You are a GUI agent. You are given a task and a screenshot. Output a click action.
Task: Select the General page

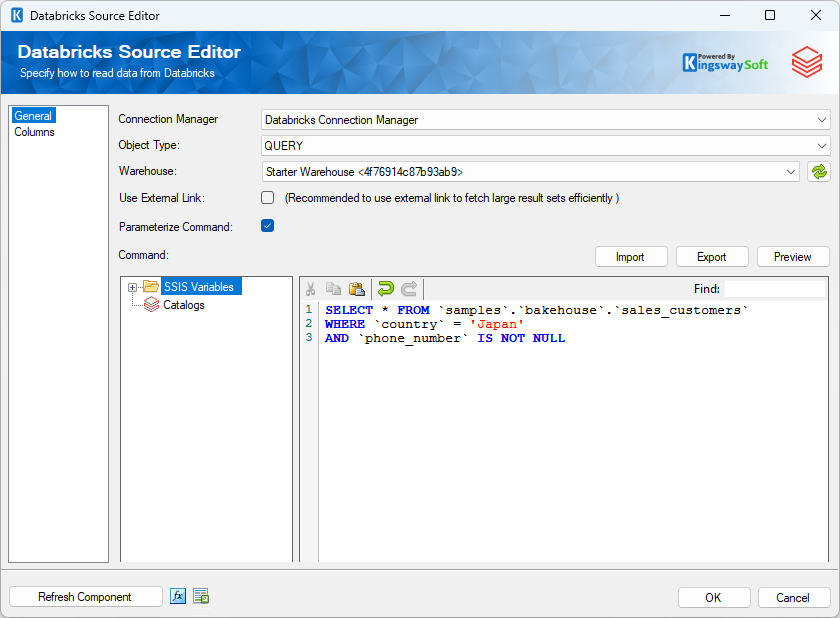(x=33, y=116)
